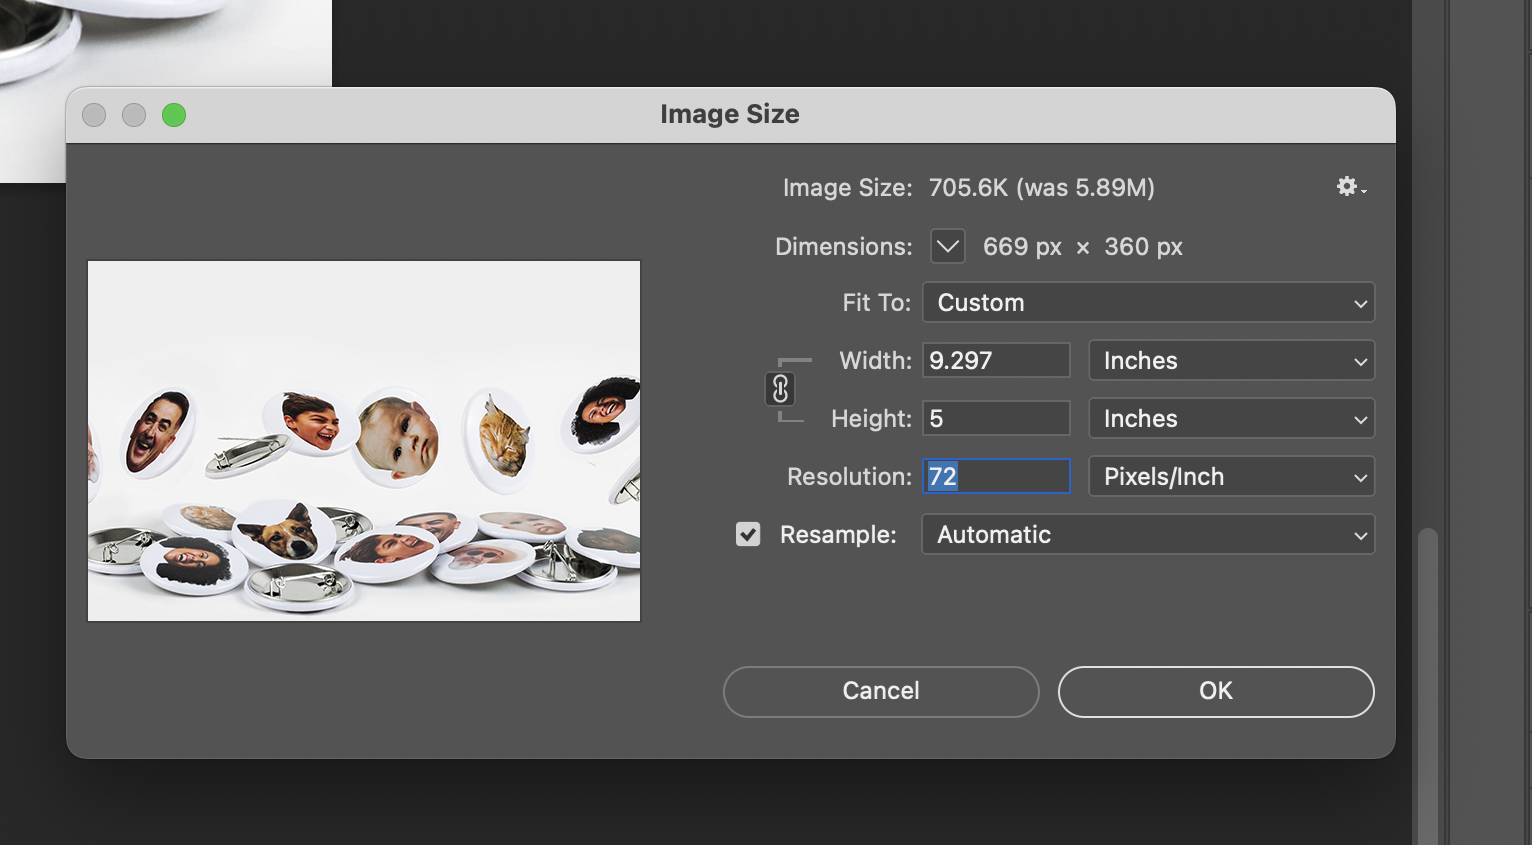Open the Fit To Custom dropdown
This screenshot has height=845, width=1532.
pos(1148,302)
